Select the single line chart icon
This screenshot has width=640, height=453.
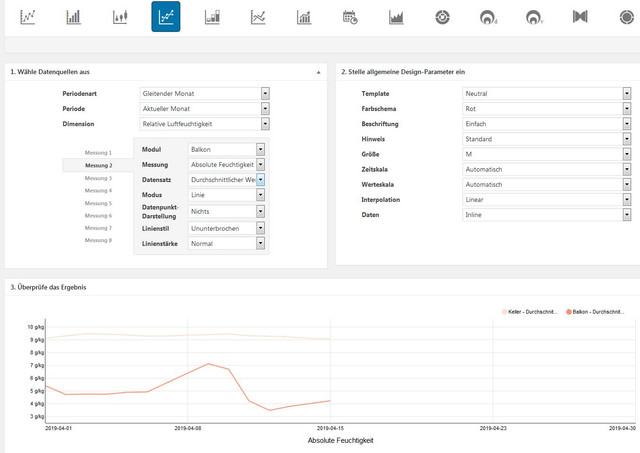pos(28,17)
